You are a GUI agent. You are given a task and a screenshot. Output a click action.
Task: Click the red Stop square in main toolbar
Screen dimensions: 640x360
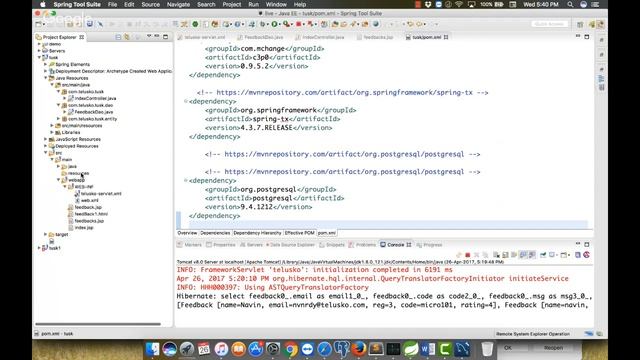tap(299, 24)
